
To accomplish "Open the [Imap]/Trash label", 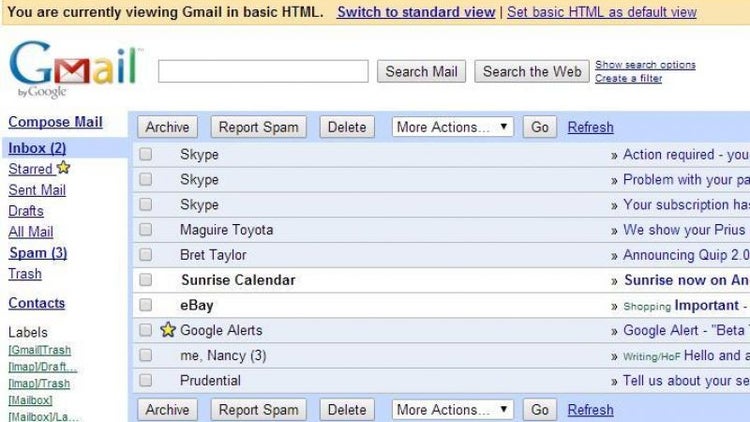I will [x=39, y=384].
